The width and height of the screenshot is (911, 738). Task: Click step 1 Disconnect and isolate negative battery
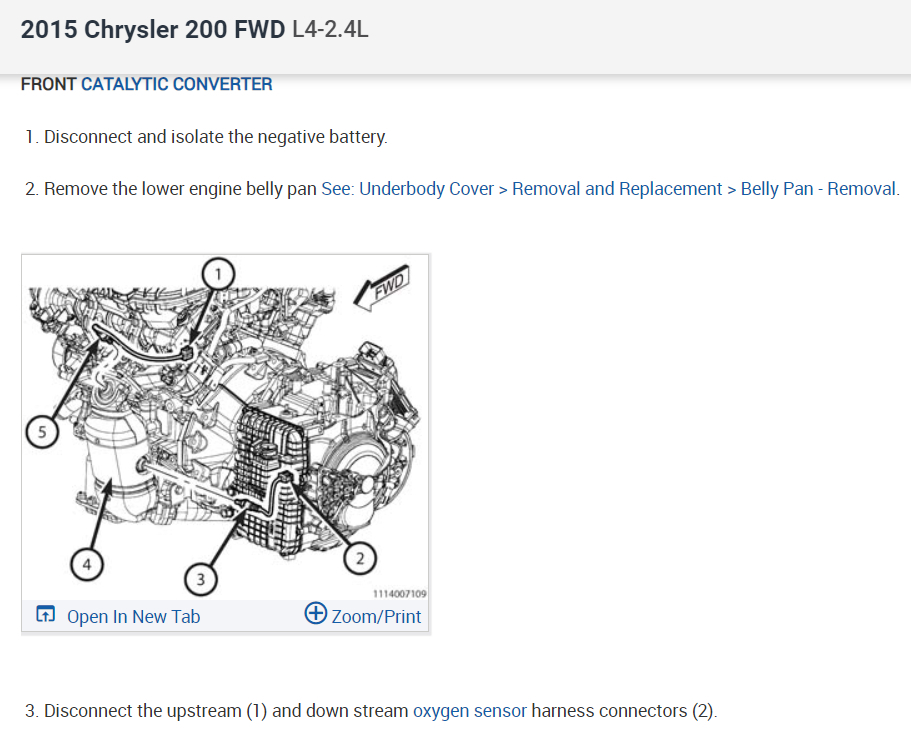pyautogui.click(x=206, y=137)
